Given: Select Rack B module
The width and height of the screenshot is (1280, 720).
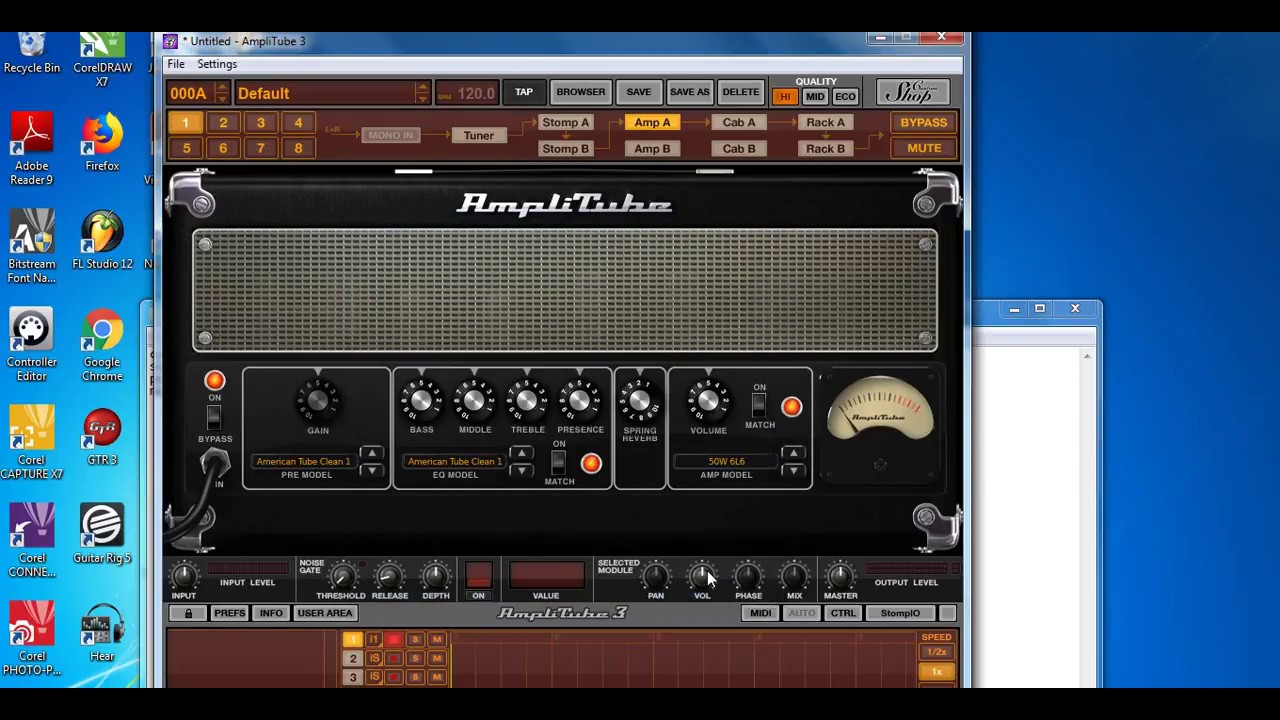Looking at the screenshot, I should pyautogui.click(x=825, y=148).
